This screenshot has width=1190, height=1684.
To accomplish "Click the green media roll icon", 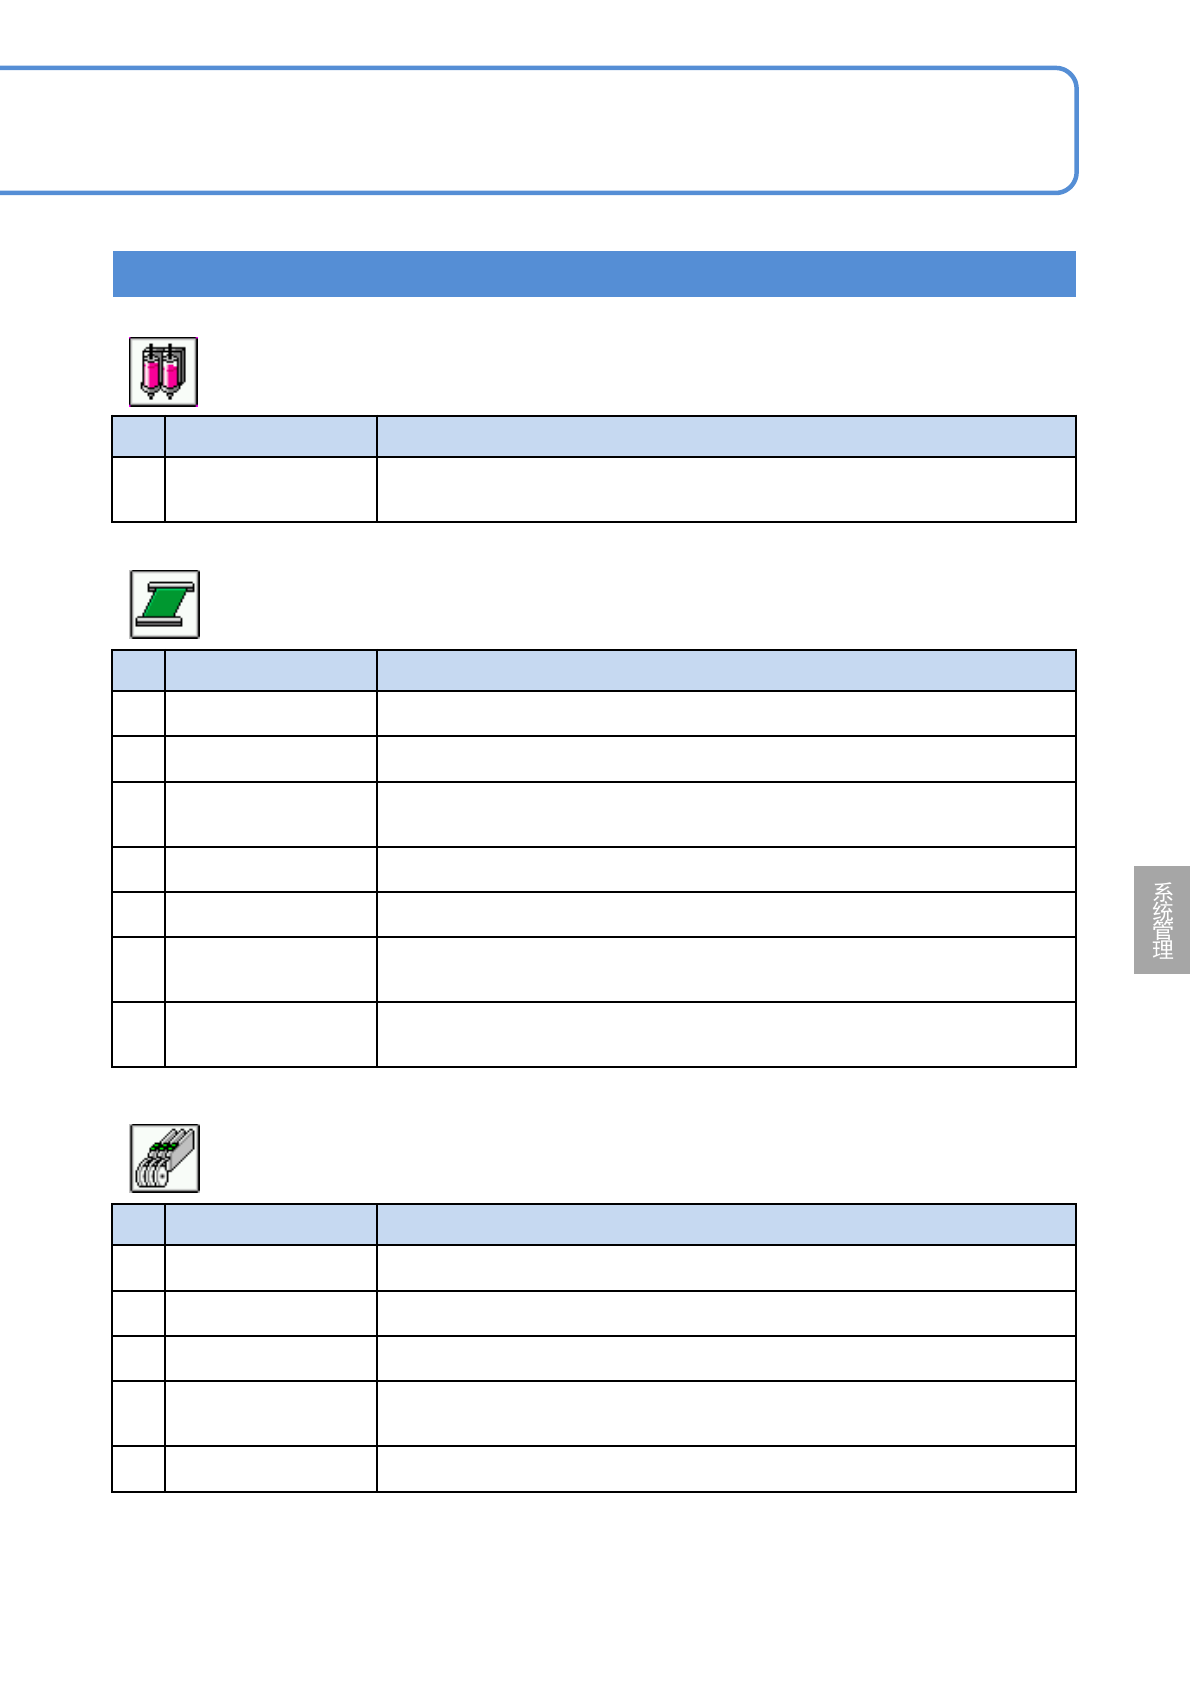I will coord(165,604).
